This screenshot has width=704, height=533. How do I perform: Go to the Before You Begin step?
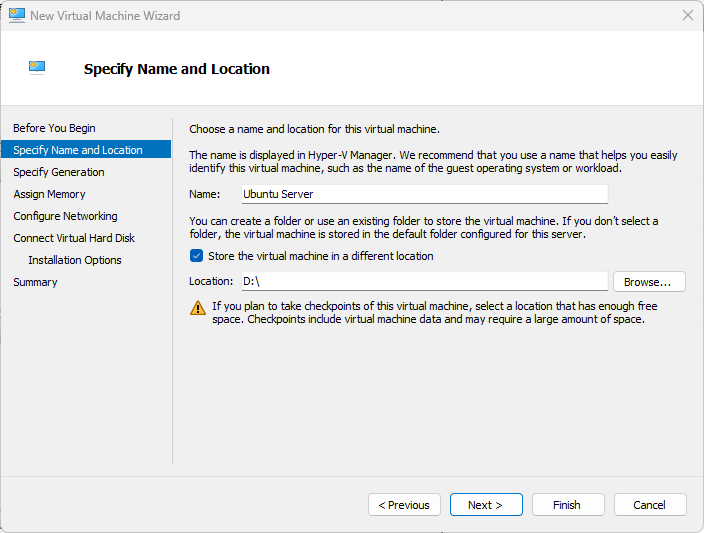point(54,128)
